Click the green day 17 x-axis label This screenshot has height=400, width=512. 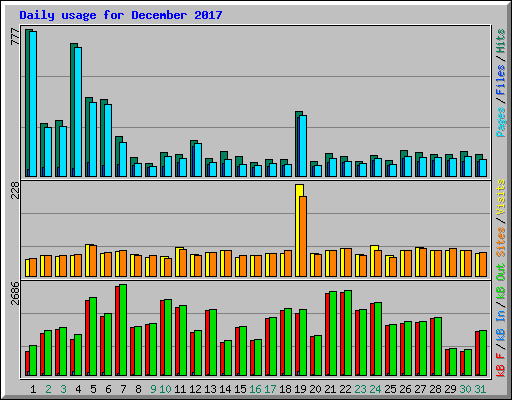pyautogui.click(x=270, y=389)
